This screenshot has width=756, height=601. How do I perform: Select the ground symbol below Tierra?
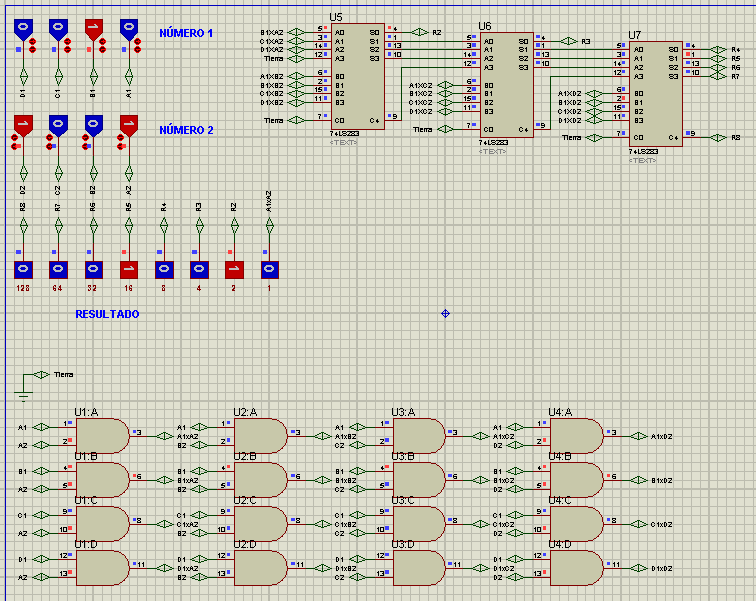(23, 396)
